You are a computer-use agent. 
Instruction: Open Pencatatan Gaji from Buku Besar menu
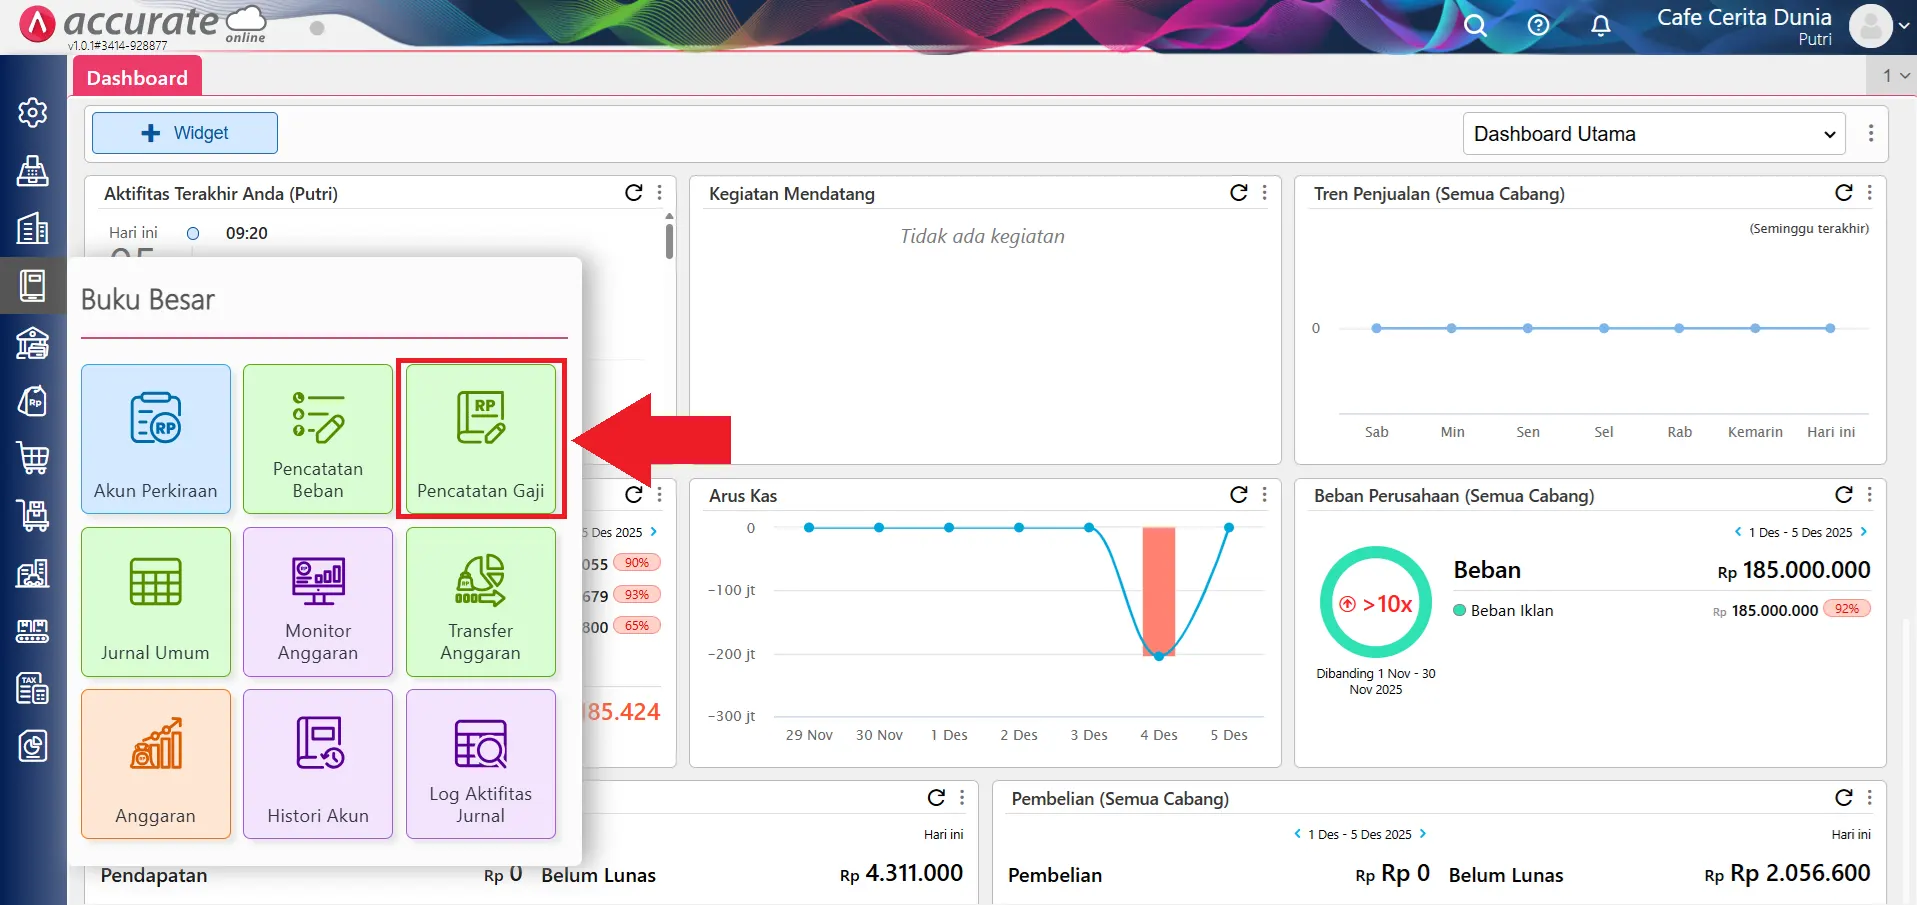click(x=480, y=439)
